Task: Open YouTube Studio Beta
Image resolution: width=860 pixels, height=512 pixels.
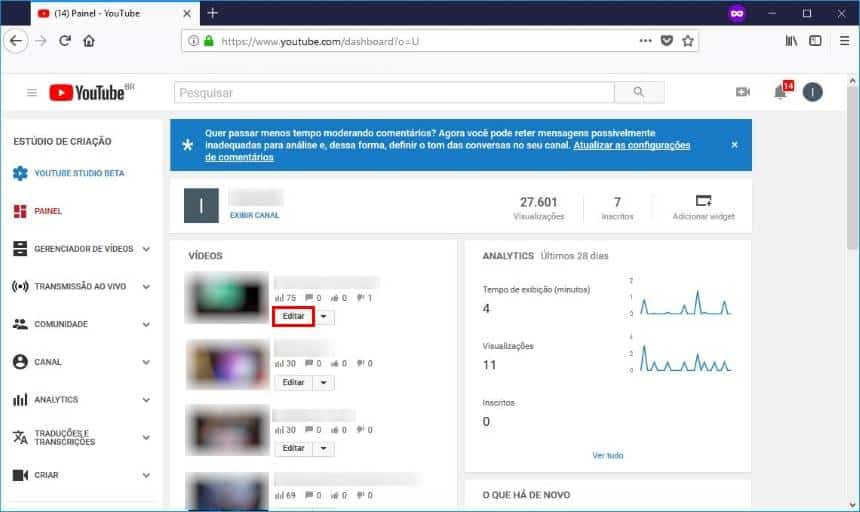Action: point(79,173)
